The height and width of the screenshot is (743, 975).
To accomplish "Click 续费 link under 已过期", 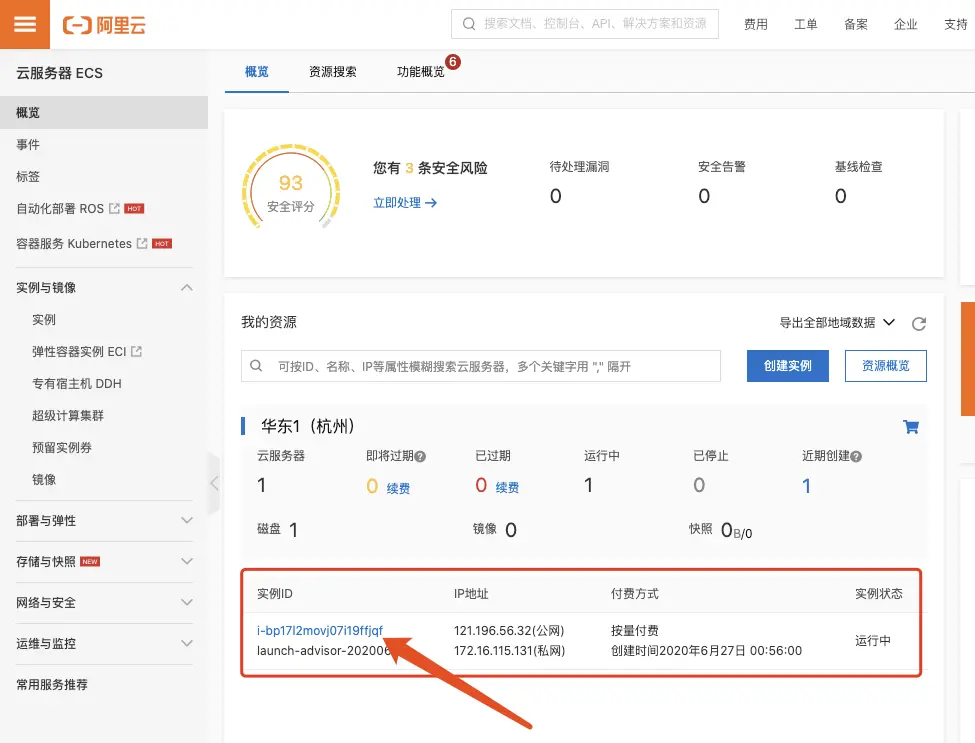I will 507,487.
